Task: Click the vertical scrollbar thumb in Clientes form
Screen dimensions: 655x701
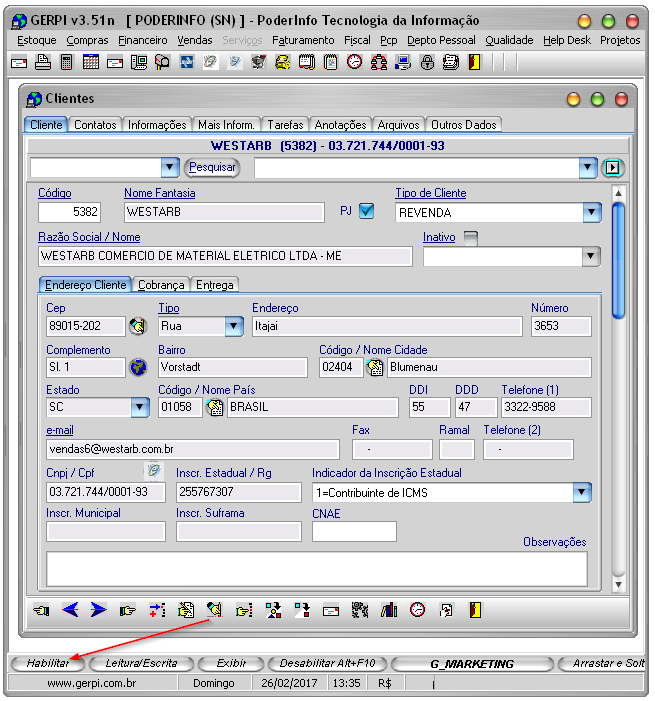Action: point(618,260)
